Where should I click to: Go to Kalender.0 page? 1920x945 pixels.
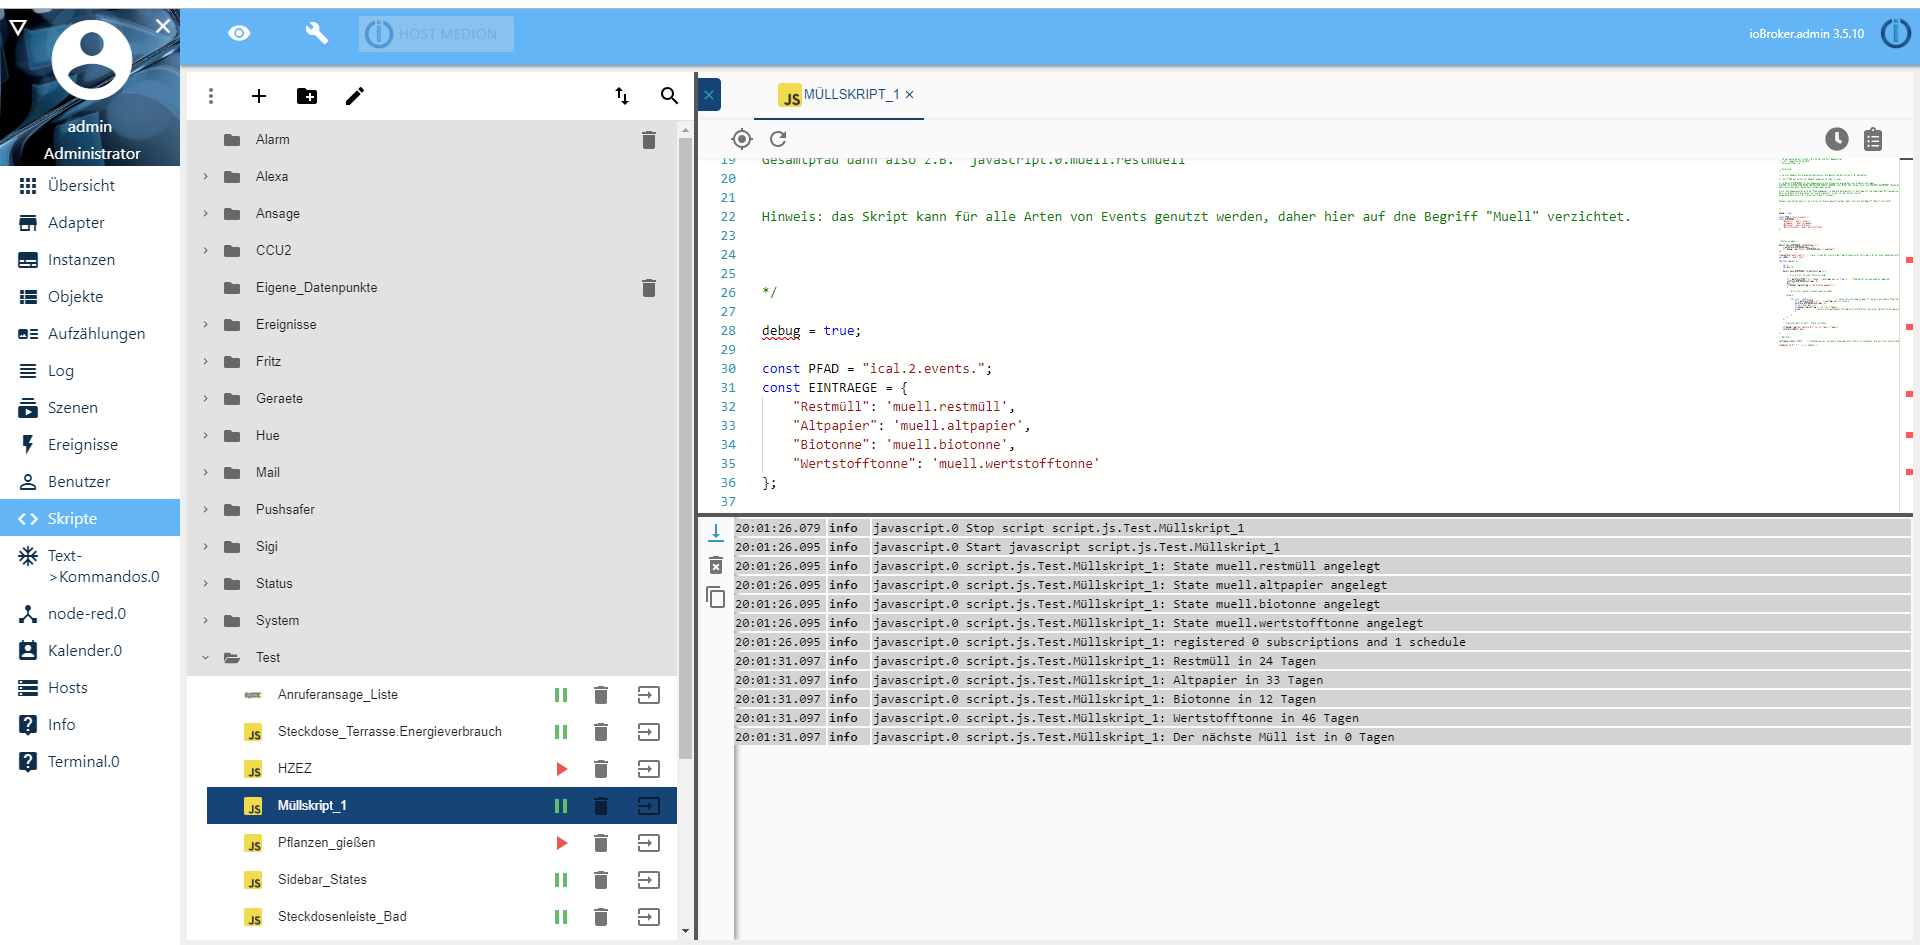[x=90, y=651]
